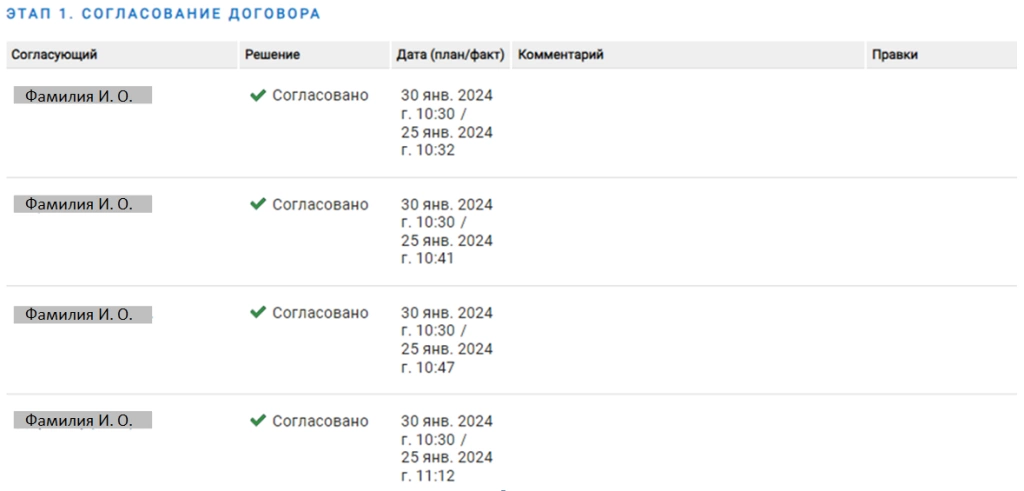Select the 'Правки' column header
The width and height of the screenshot is (1024, 491).
coord(894,55)
